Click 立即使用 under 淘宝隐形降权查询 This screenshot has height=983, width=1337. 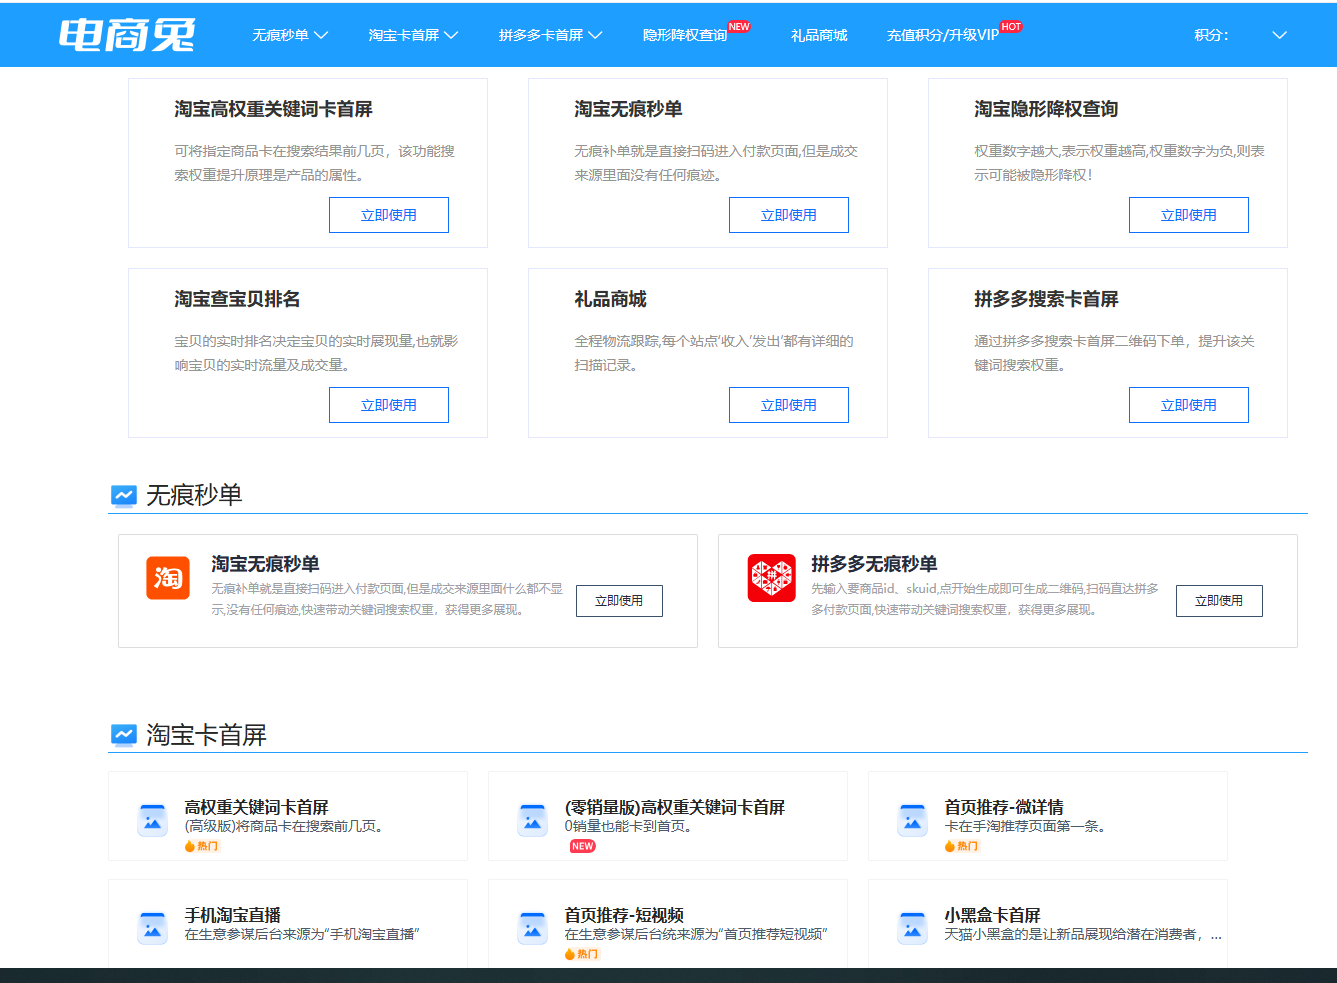[1189, 215]
